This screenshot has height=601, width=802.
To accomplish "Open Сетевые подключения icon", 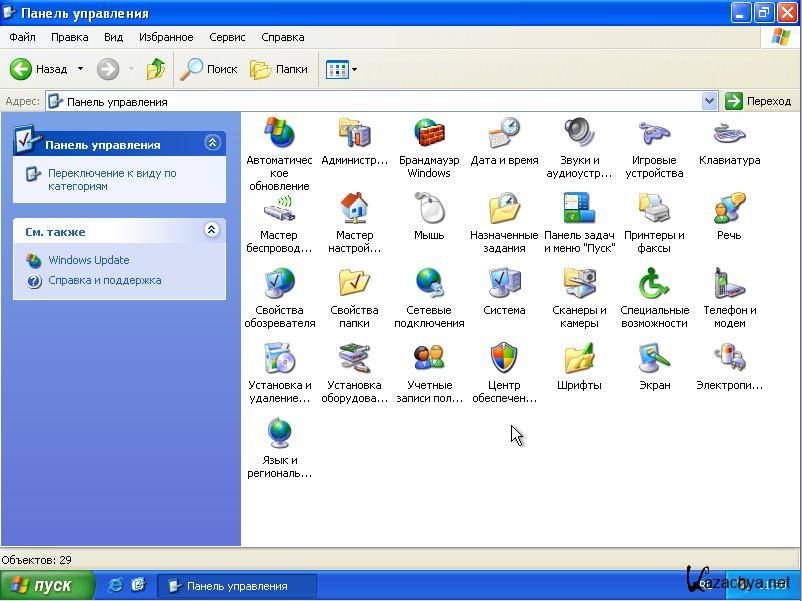I will (429, 284).
